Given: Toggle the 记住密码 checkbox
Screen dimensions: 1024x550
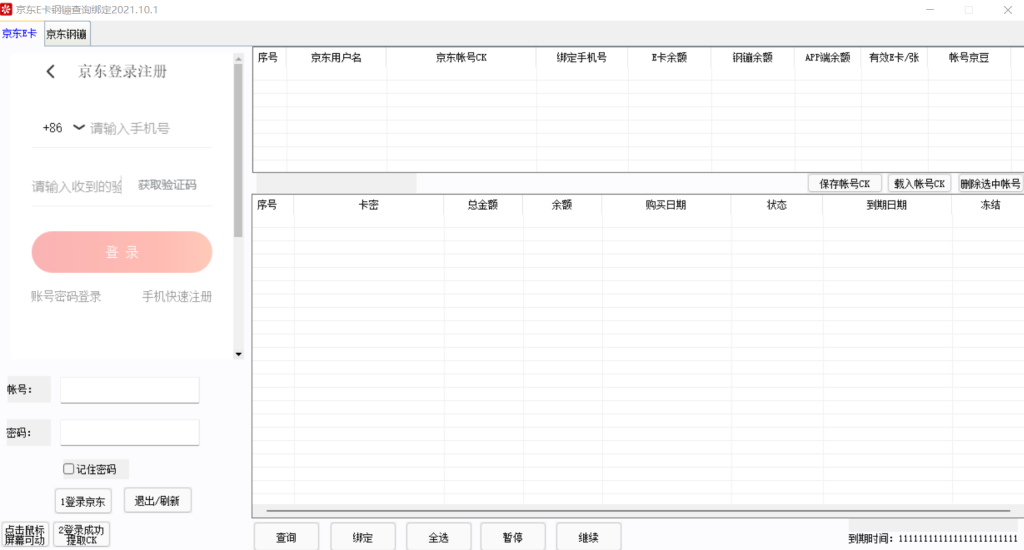Looking at the screenshot, I should coord(68,469).
